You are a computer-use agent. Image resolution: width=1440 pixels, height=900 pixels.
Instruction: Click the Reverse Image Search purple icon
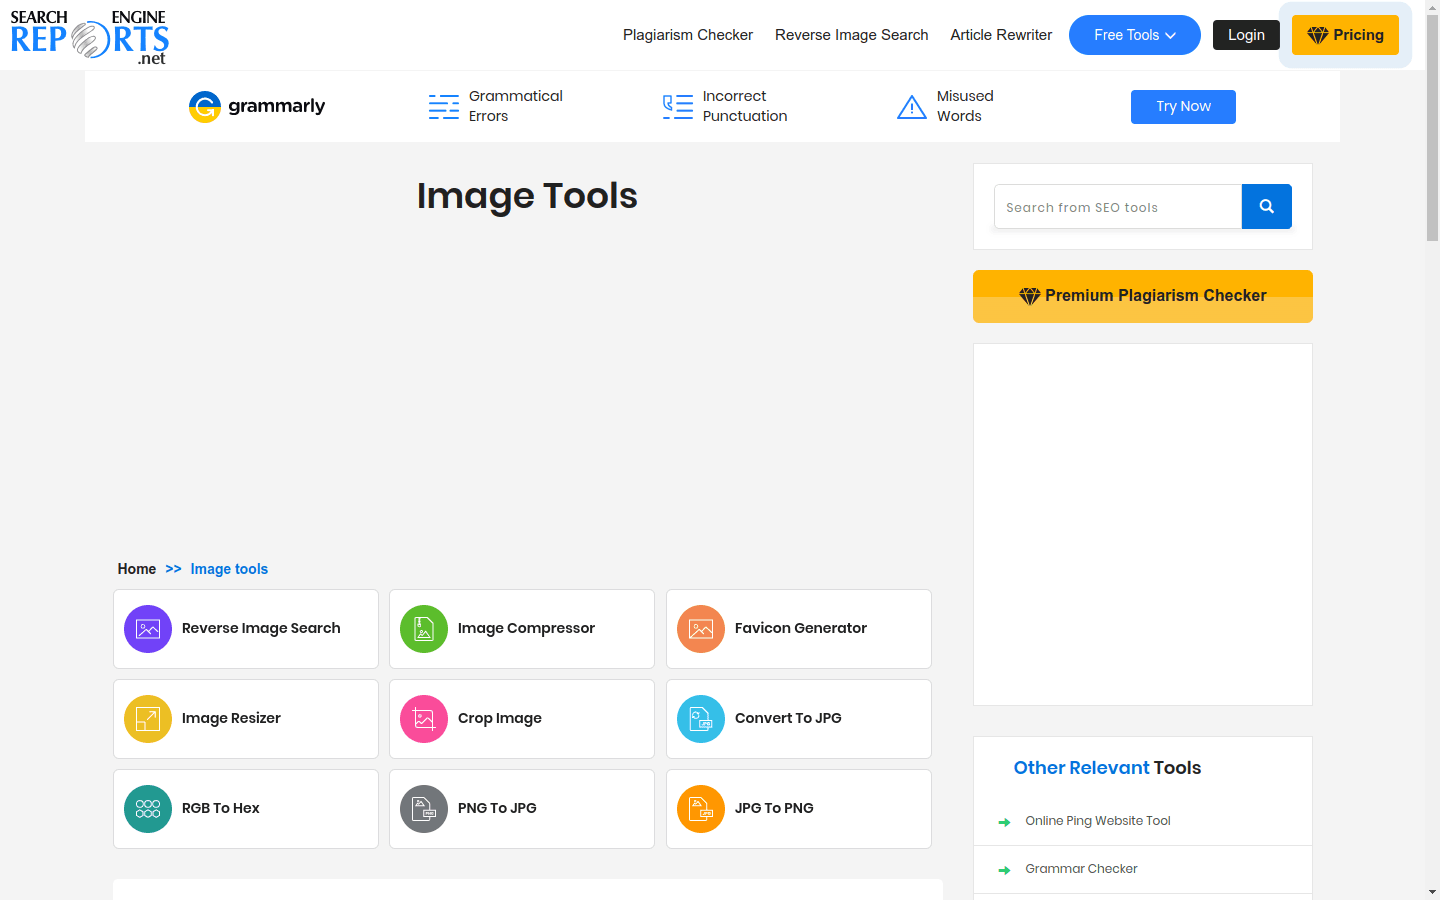148,629
